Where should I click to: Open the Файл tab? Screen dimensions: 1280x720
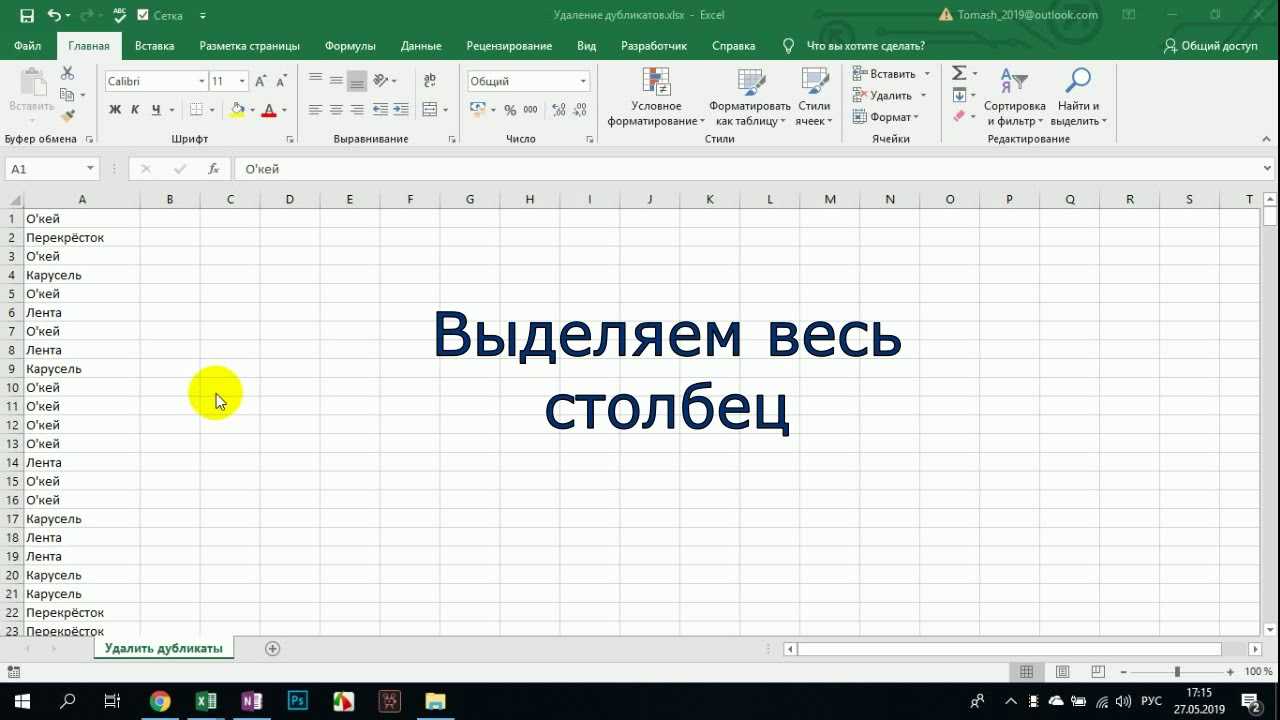click(28, 46)
